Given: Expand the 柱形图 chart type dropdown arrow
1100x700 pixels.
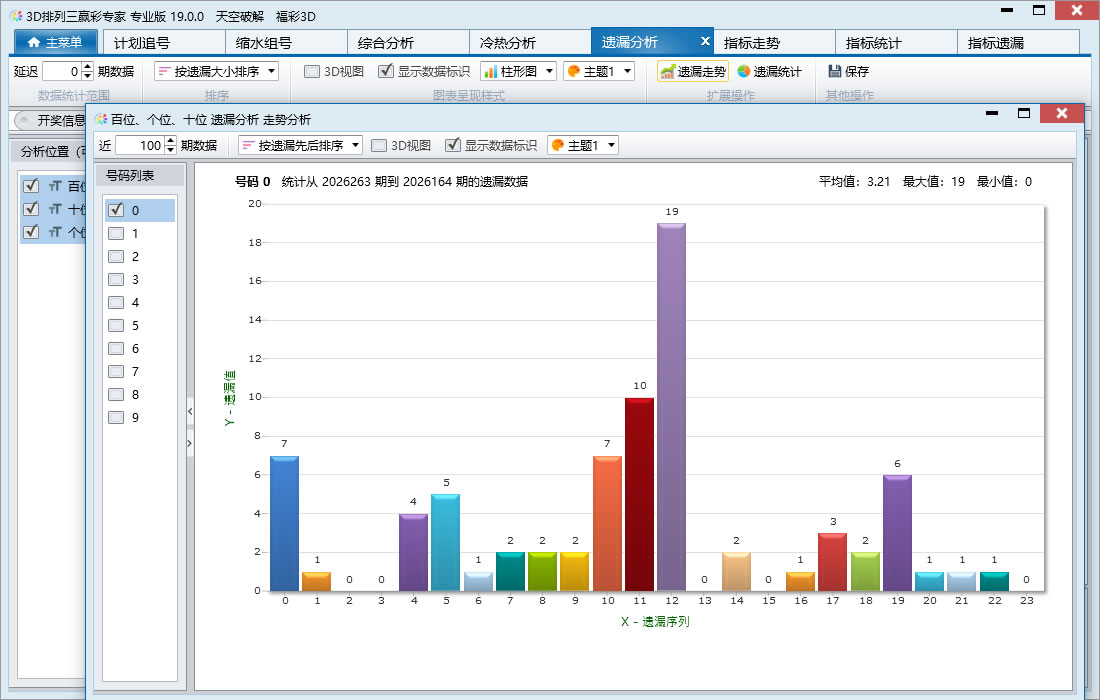Looking at the screenshot, I should (549, 72).
